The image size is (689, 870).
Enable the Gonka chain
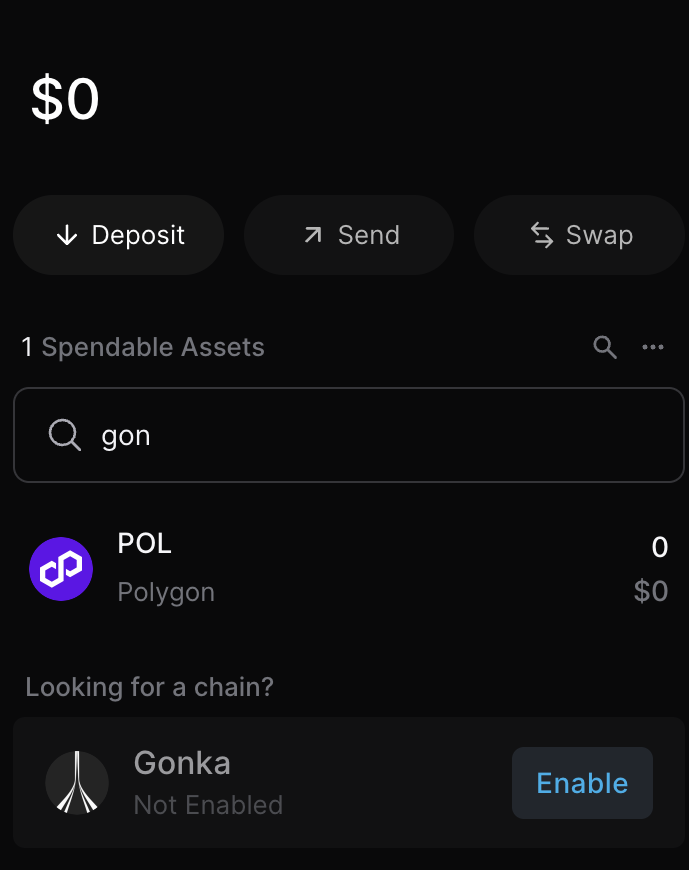pyautogui.click(x=582, y=782)
